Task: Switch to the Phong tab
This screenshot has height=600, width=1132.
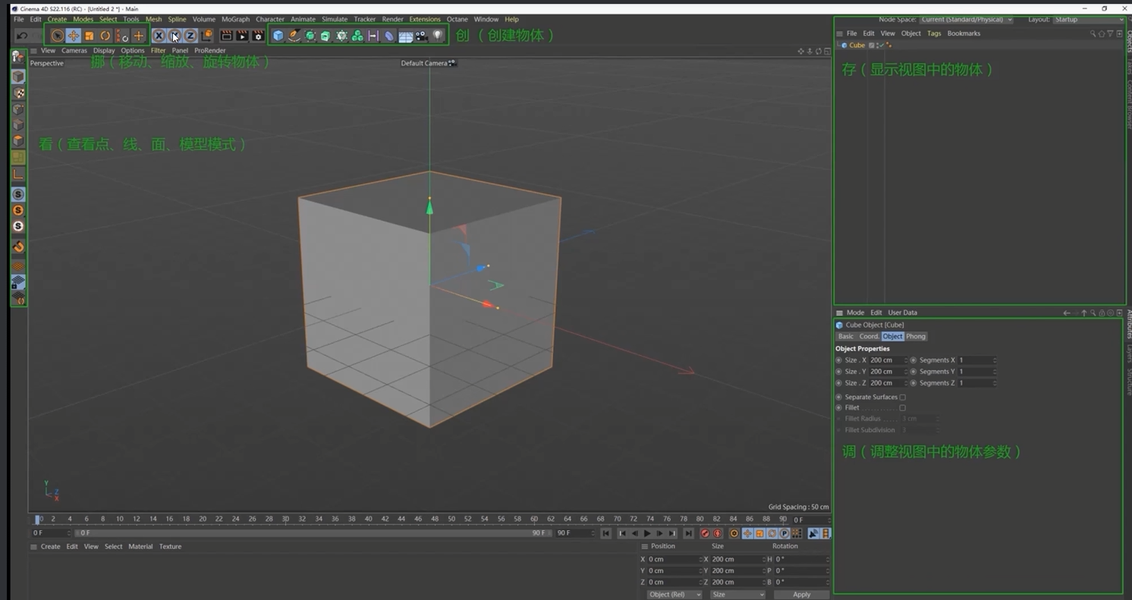Action: [x=915, y=336]
